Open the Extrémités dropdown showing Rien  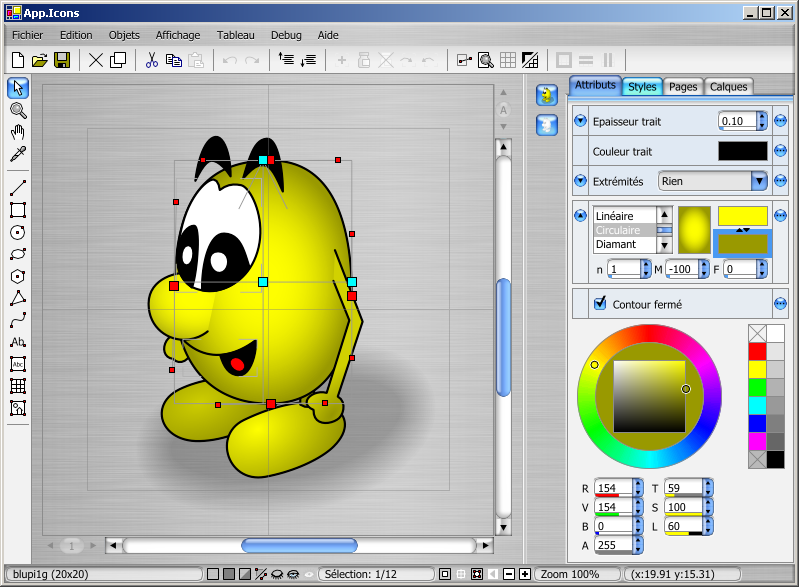tap(713, 181)
